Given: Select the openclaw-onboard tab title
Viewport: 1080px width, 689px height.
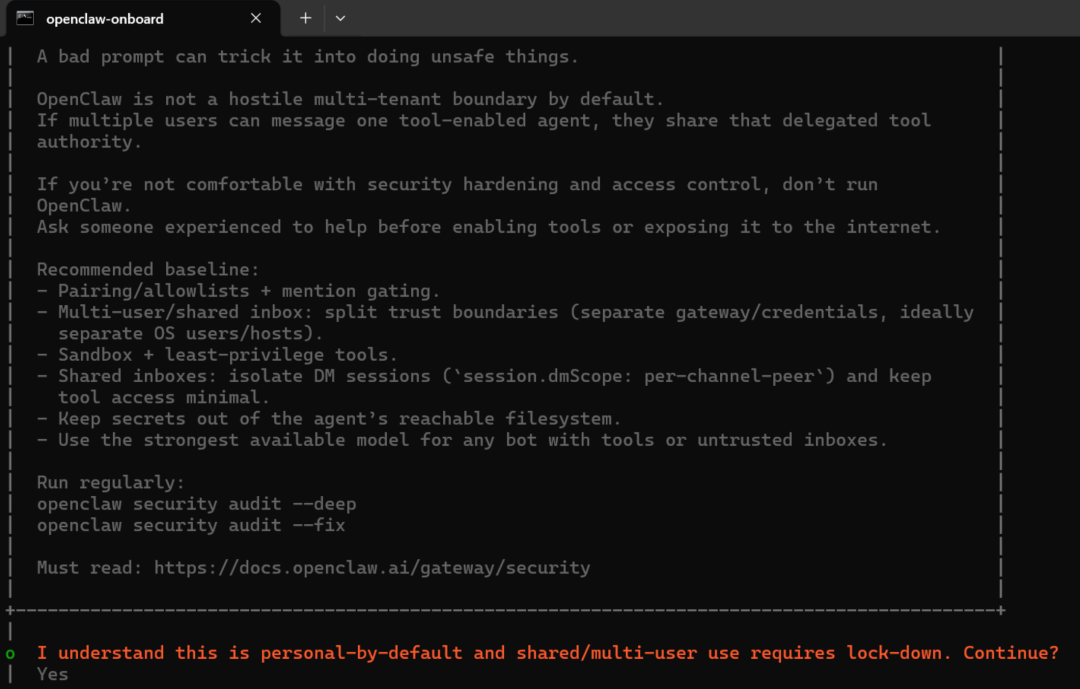Looking at the screenshot, I should coord(105,19).
